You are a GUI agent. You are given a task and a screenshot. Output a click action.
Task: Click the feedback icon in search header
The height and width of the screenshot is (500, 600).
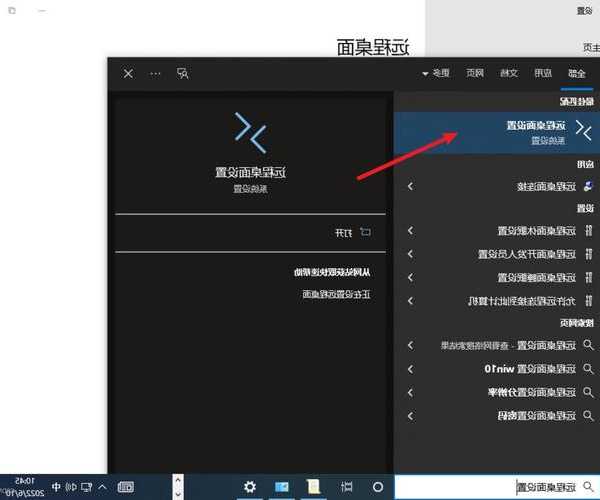click(182, 73)
